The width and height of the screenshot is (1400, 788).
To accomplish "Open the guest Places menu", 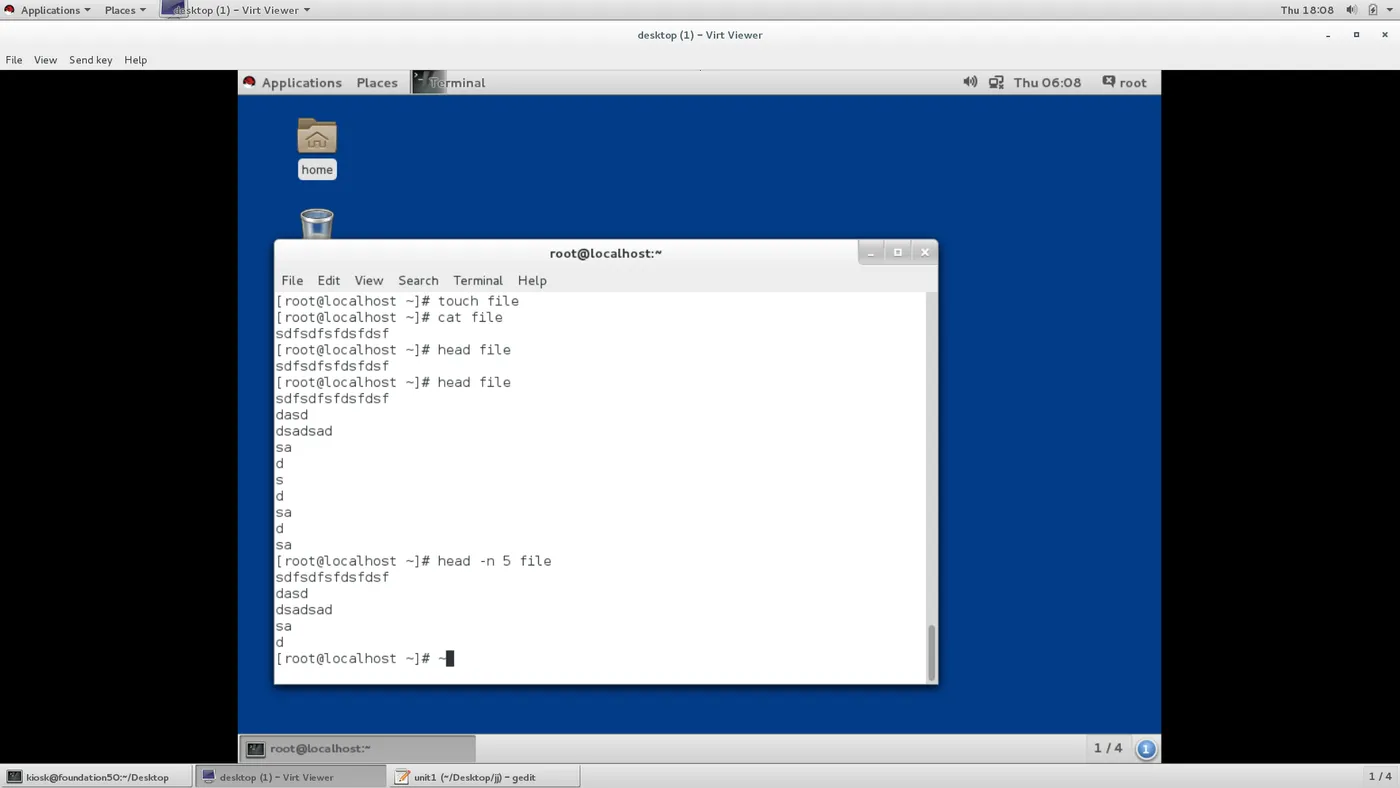I will tap(377, 82).
